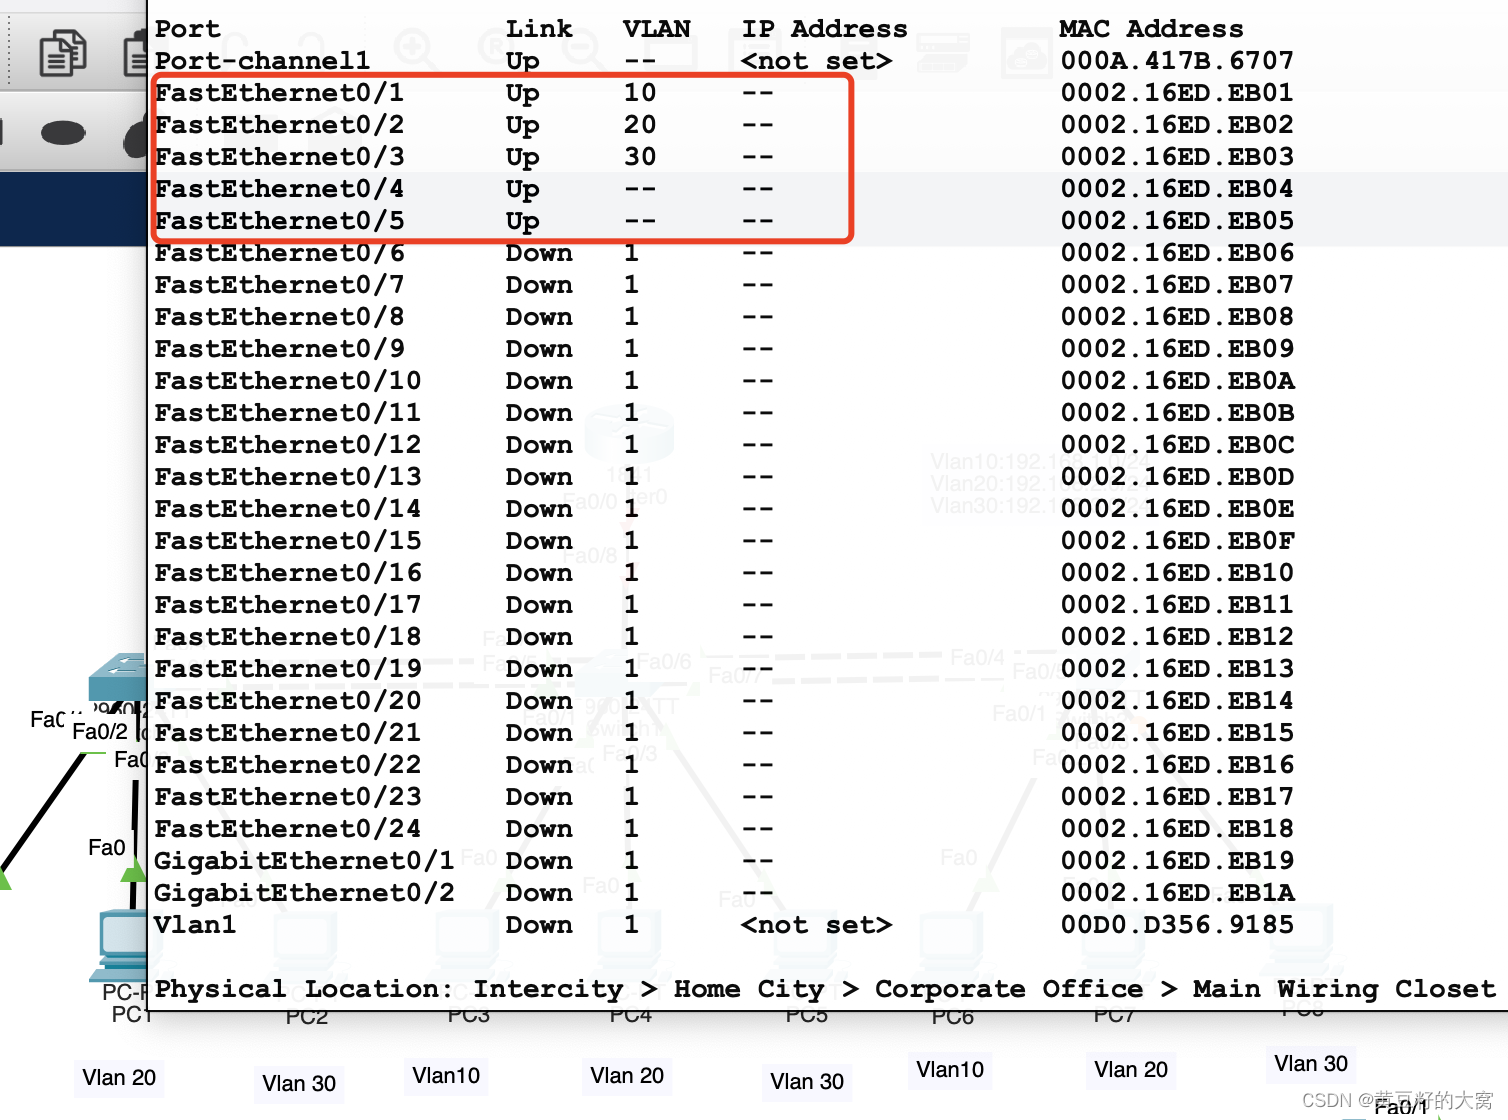Click the Vlan 20 note below PC4
1508x1120 pixels.
click(x=627, y=1075)
